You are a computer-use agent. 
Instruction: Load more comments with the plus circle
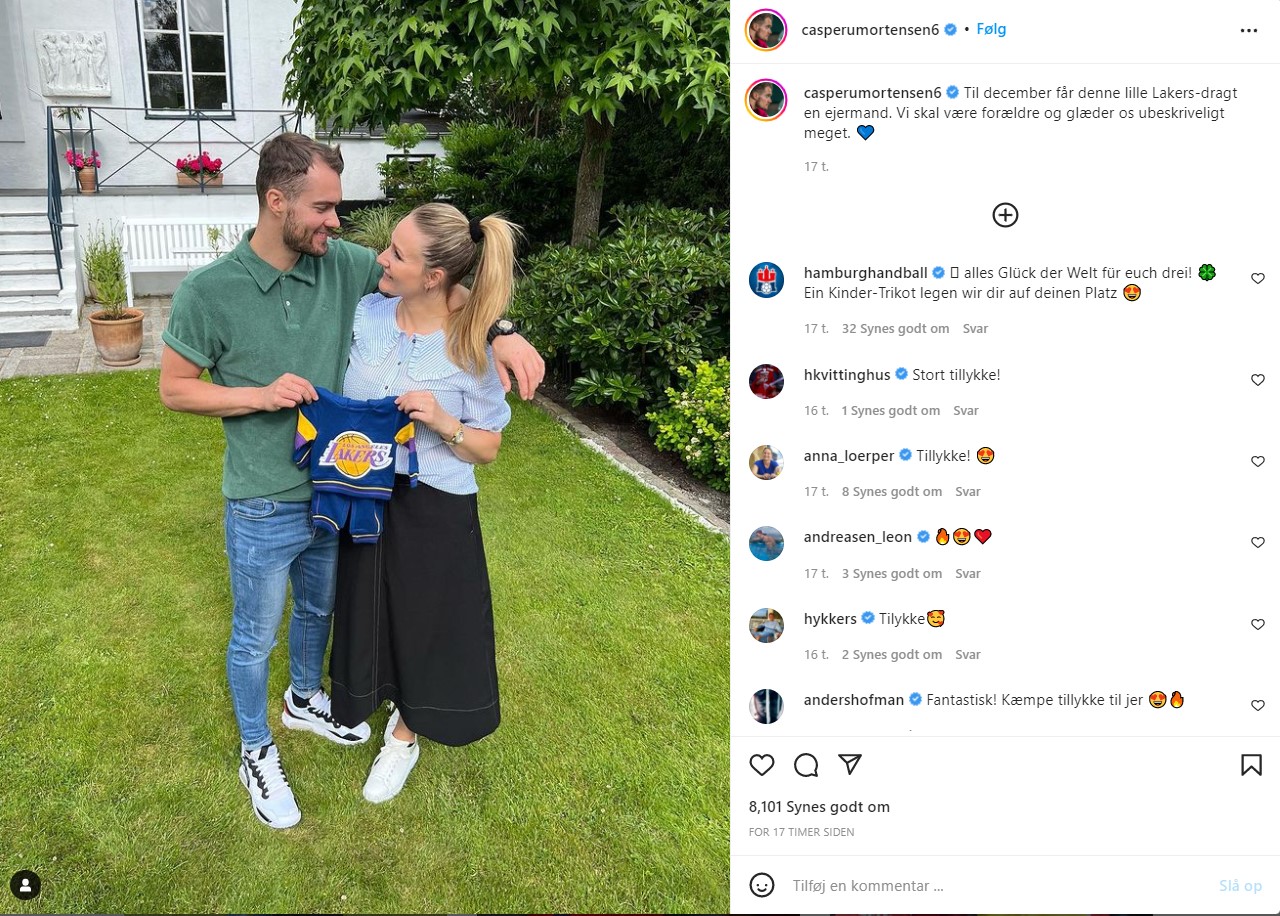pyautogui.click(x=1005, y=215)
